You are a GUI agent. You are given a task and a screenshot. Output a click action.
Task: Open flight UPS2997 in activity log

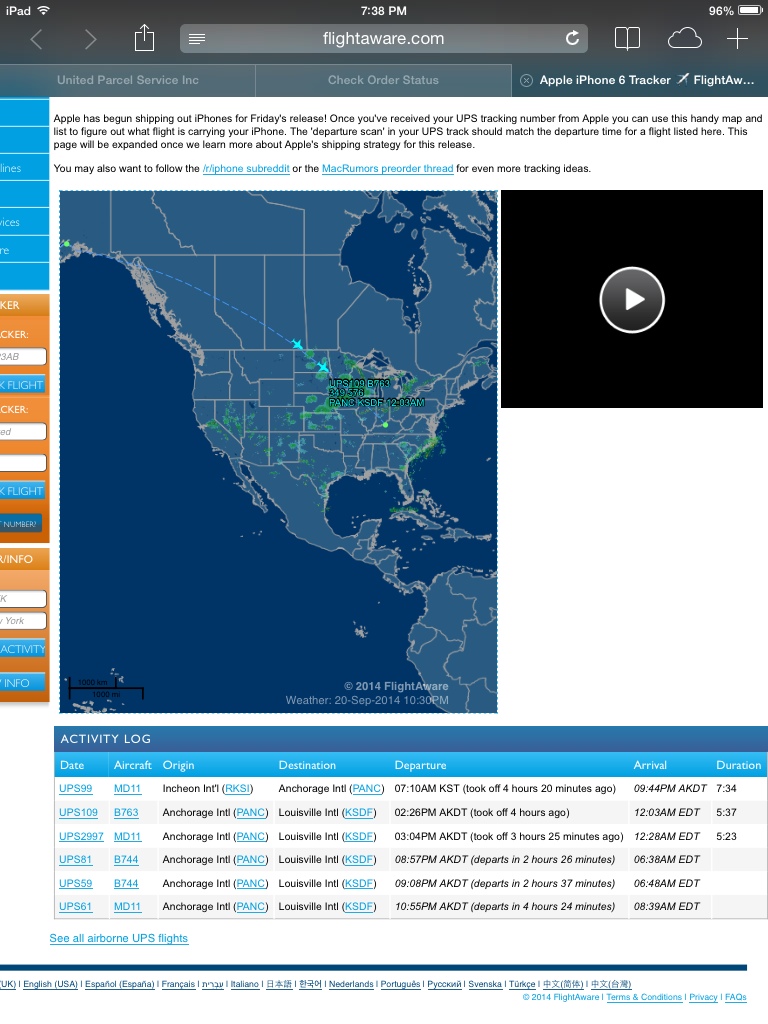click(81, 837)
